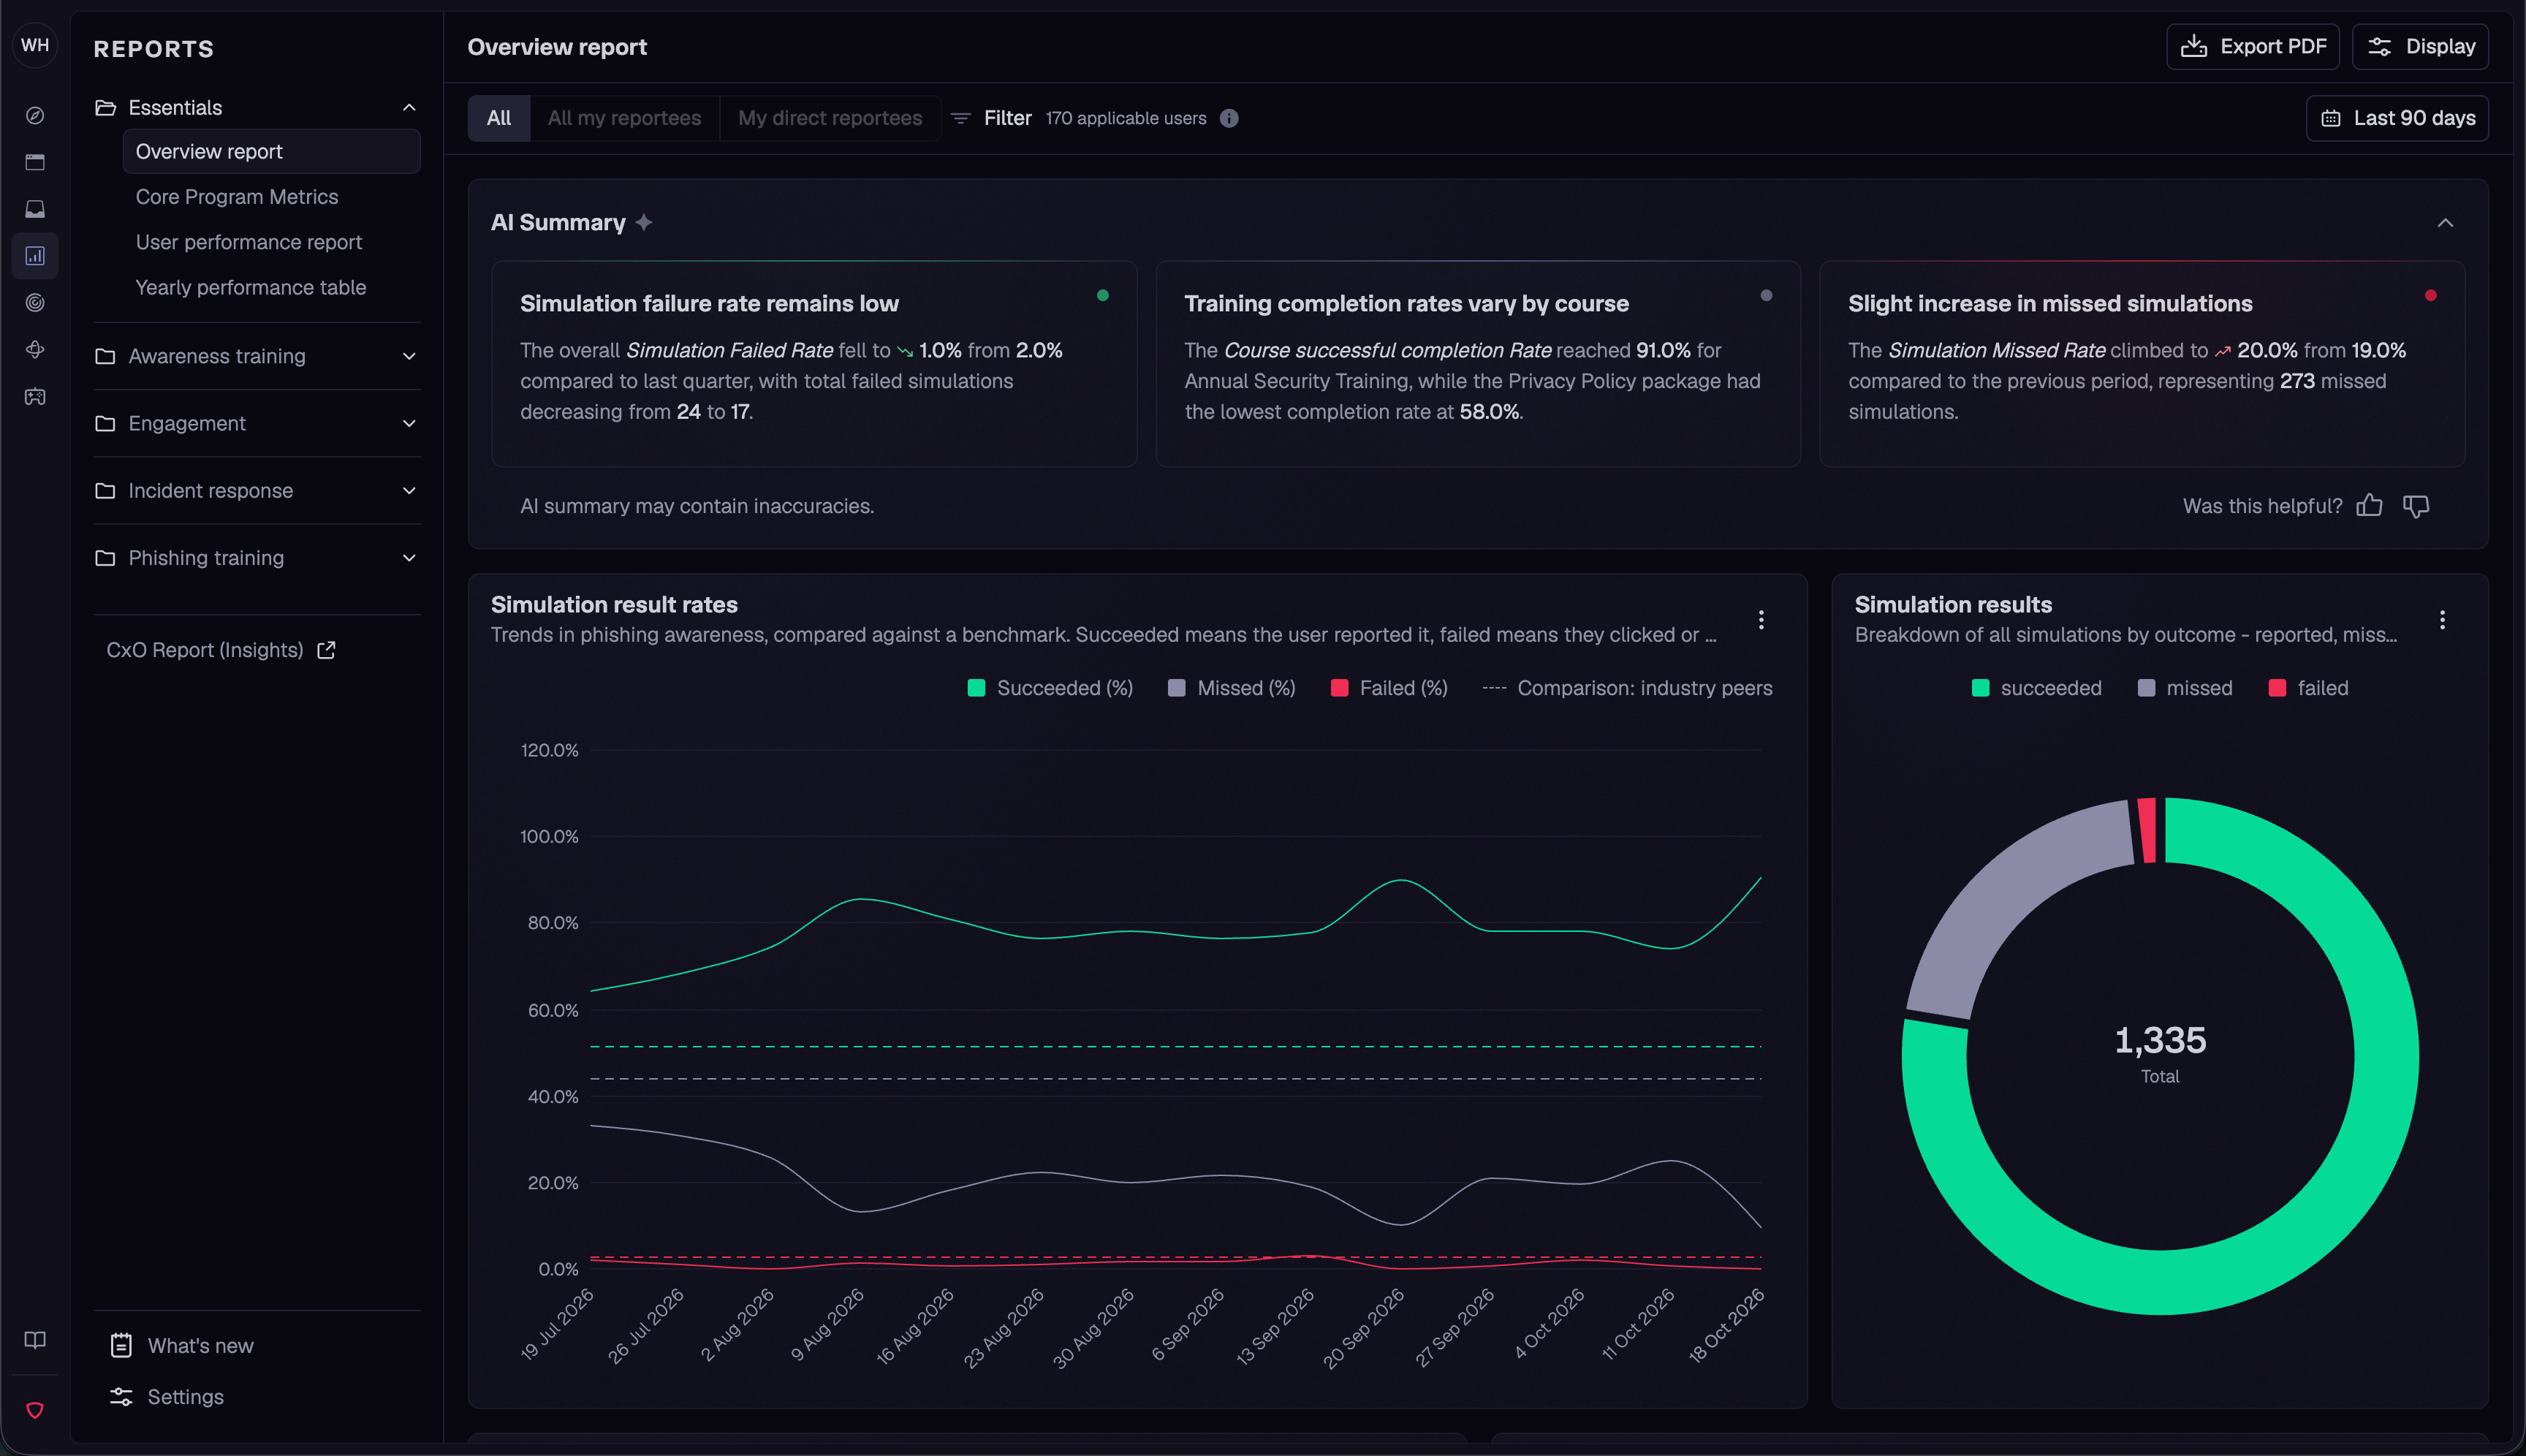Toggle missed segment in donut chart legend
Screen dimensions: 2526x1456
pos(2185,688)
